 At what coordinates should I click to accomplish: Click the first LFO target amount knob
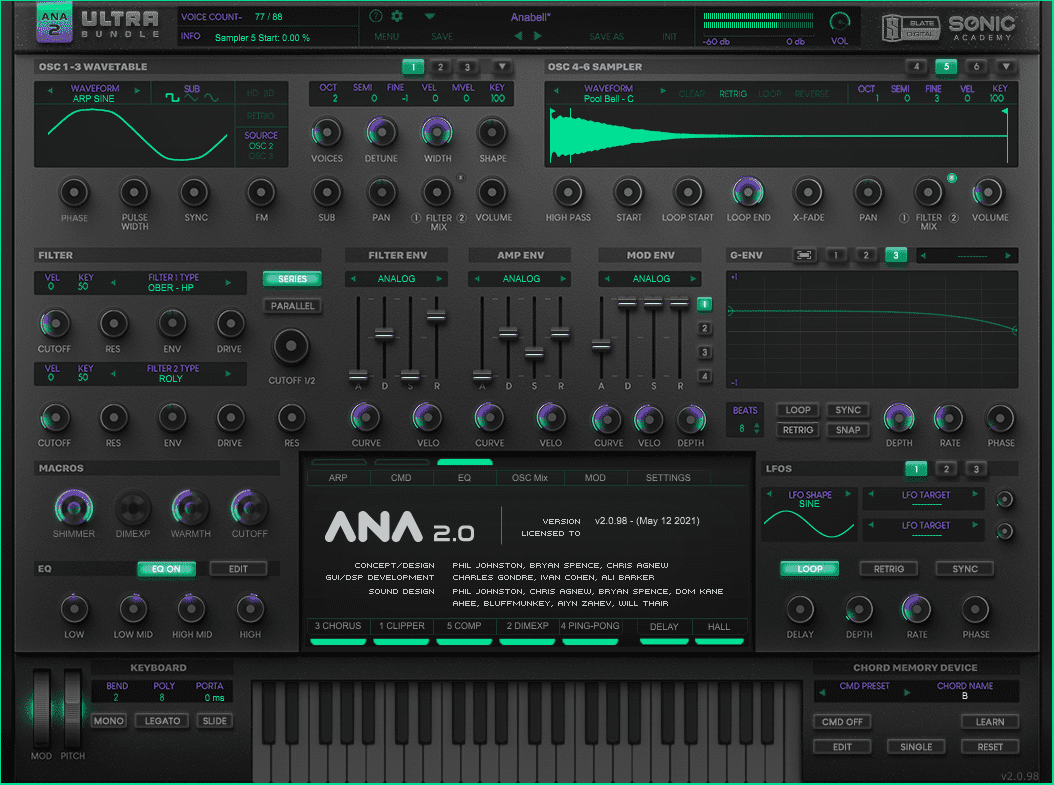point(1004,499)
